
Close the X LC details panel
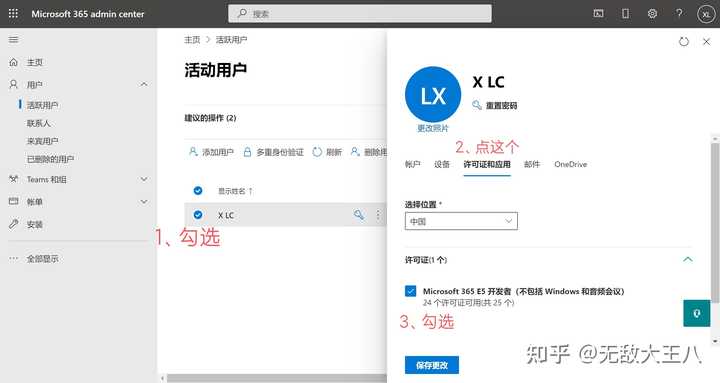[x=706, y=42]
